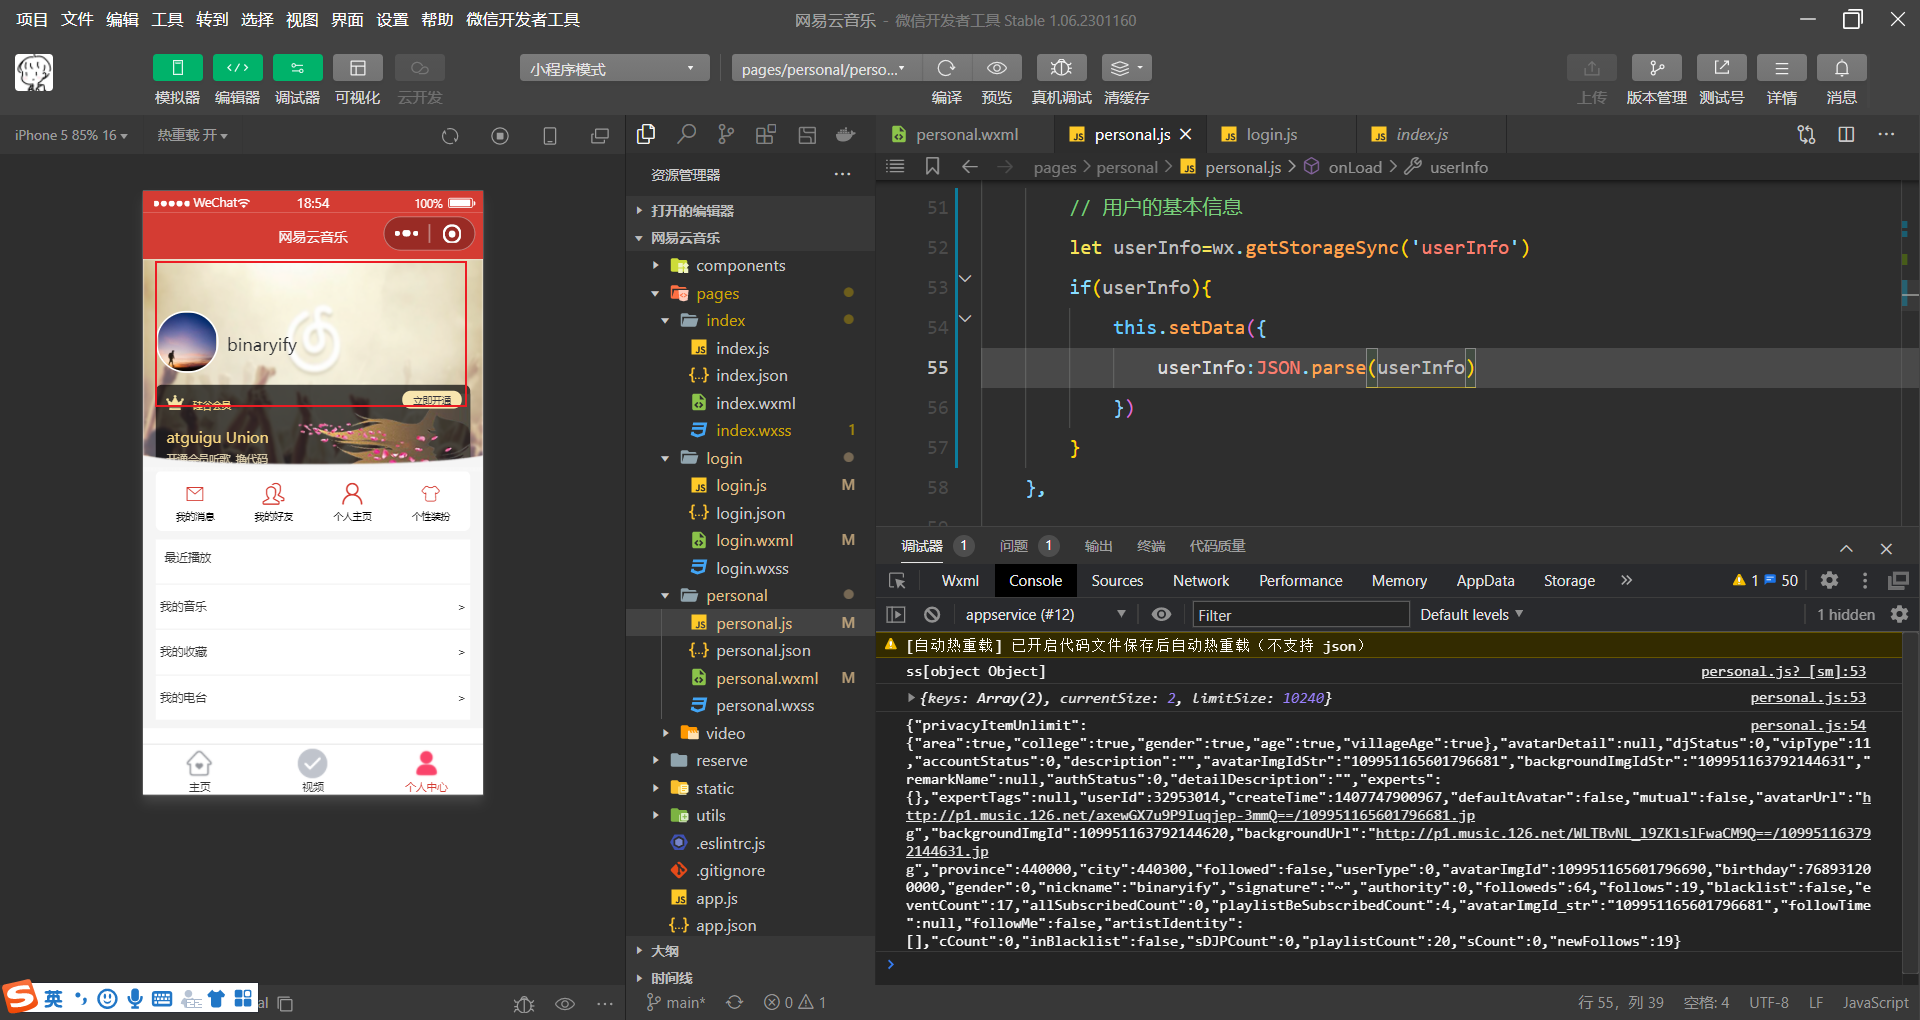Open the 文件 menu

point(77,19)
